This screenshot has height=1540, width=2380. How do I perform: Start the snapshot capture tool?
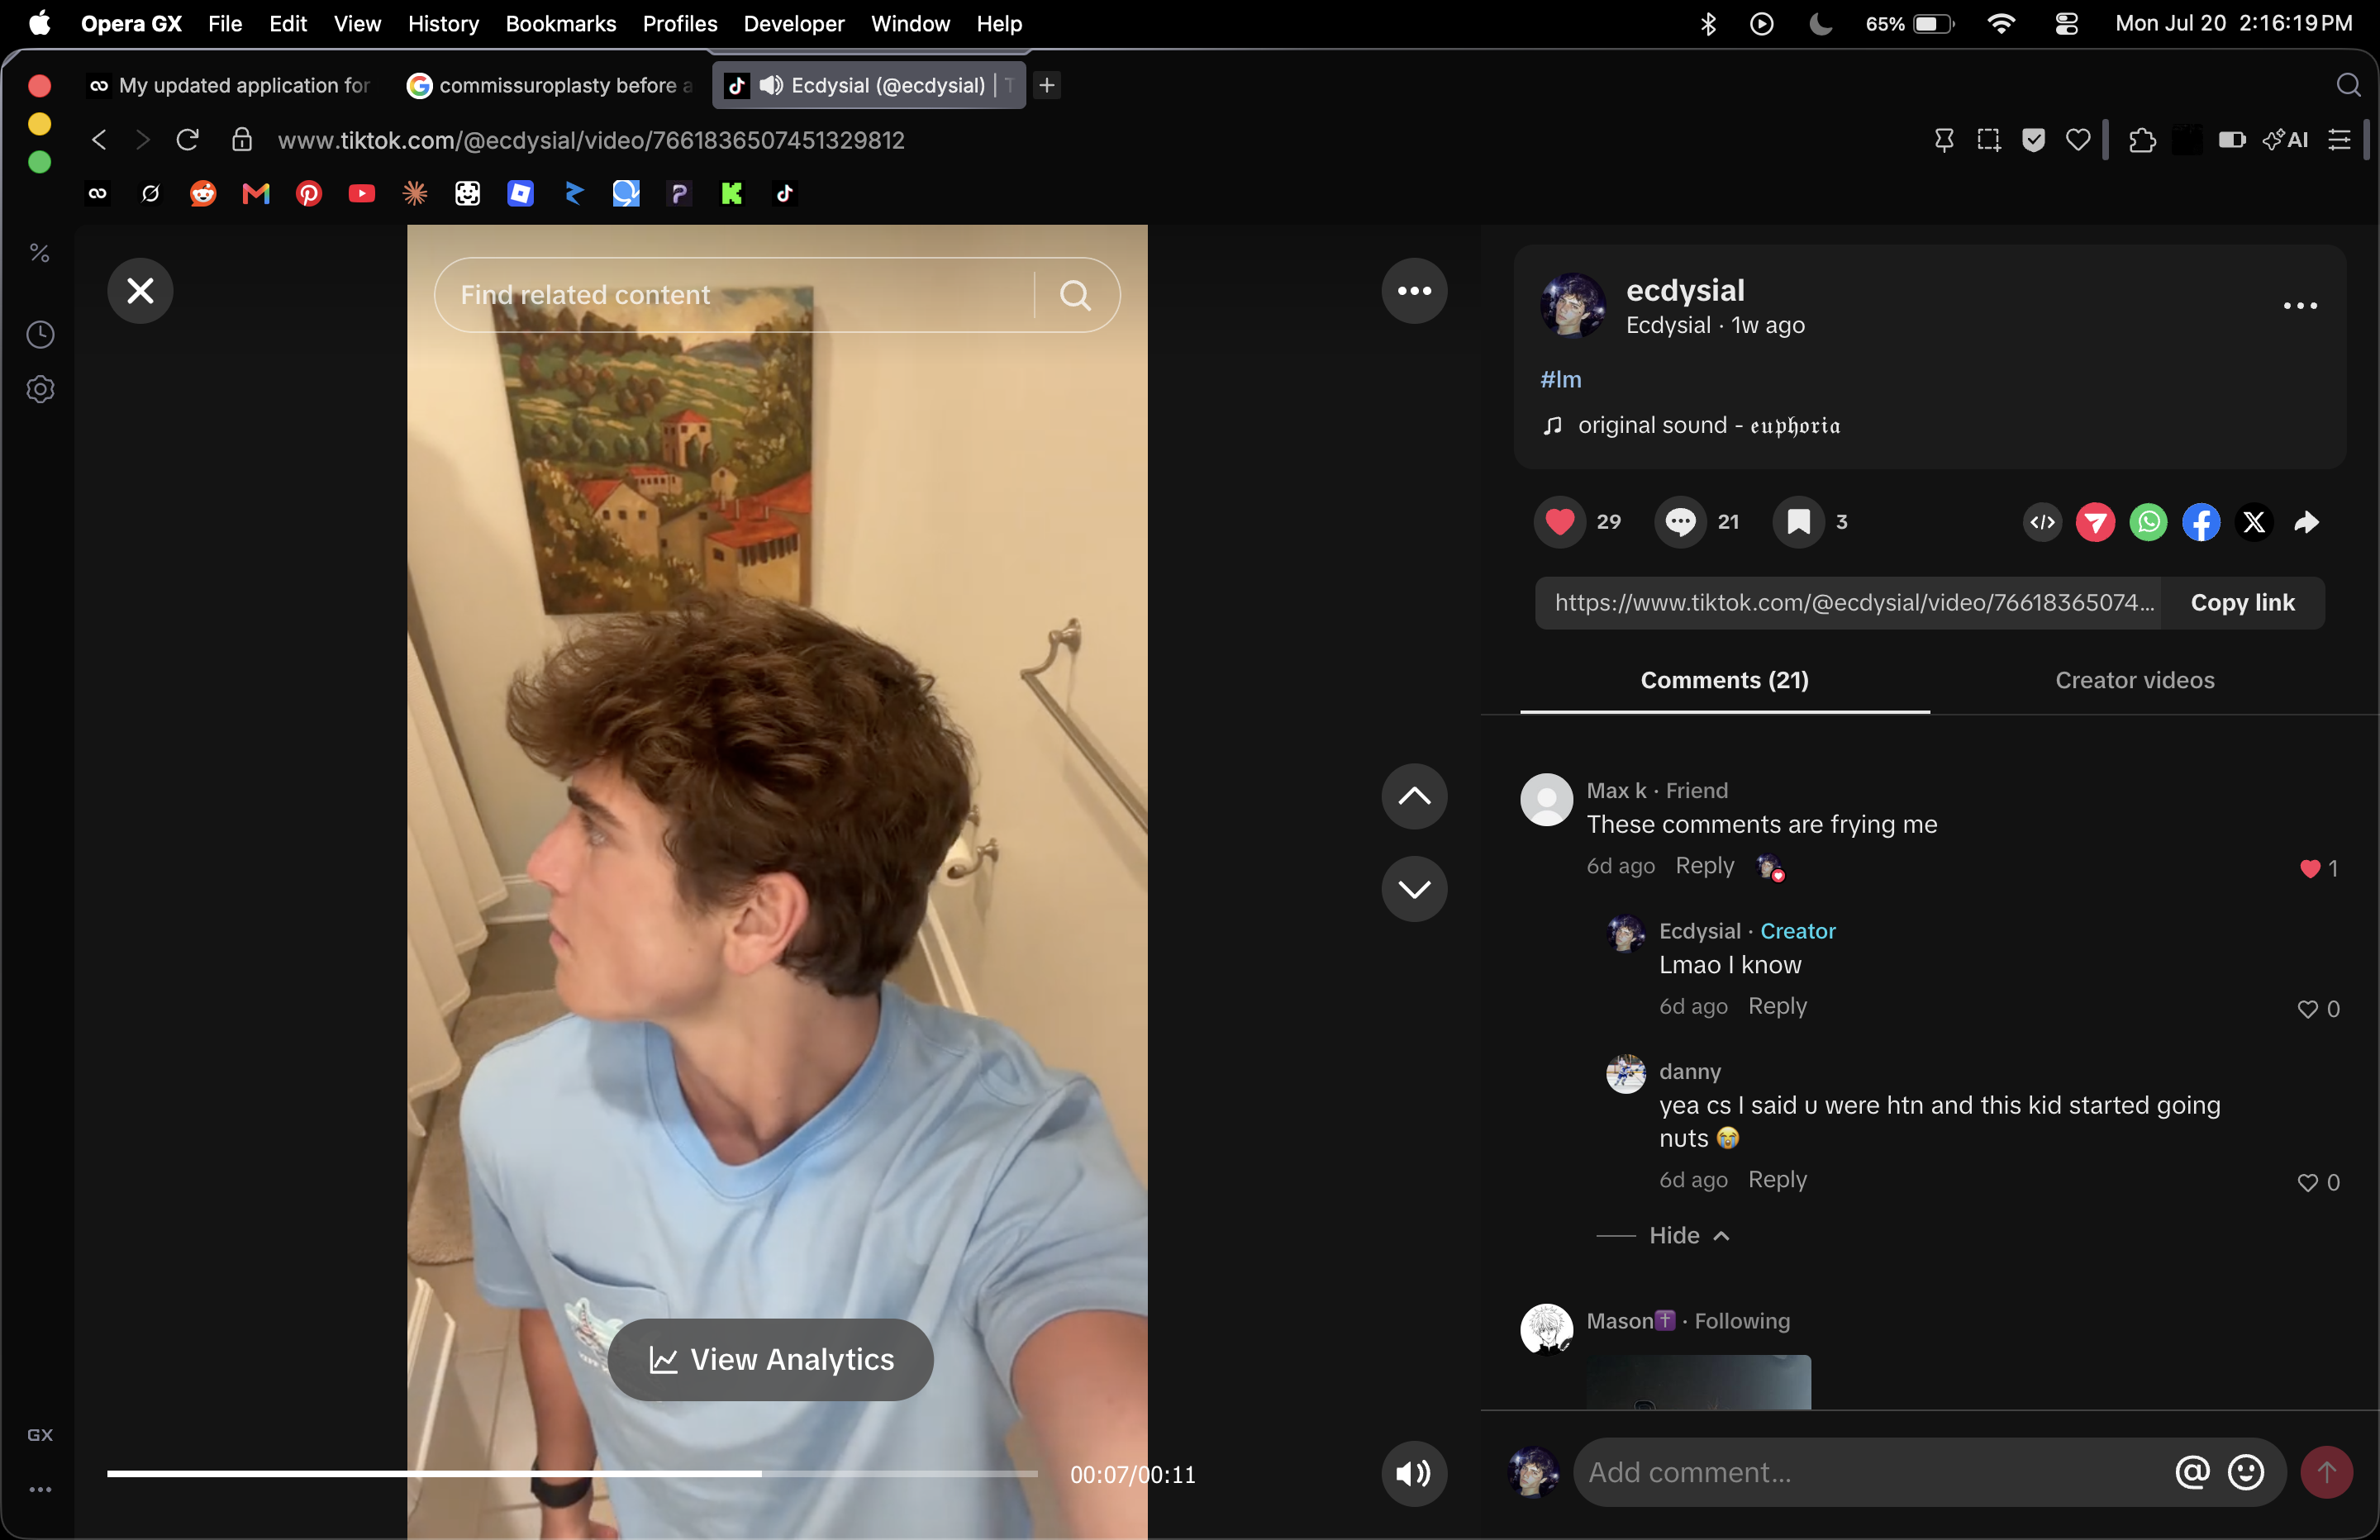[1989, 140]
